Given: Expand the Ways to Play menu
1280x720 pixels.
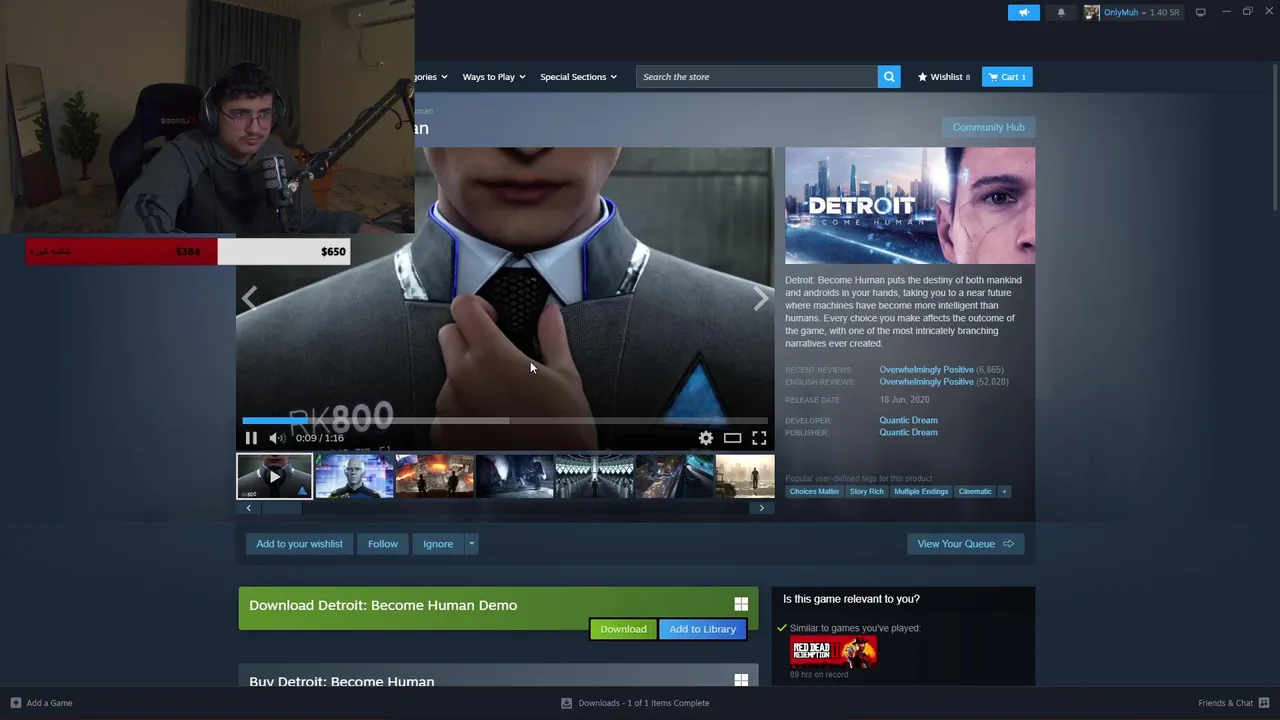Looking at the screenshot, I should [x=494, y=77].
